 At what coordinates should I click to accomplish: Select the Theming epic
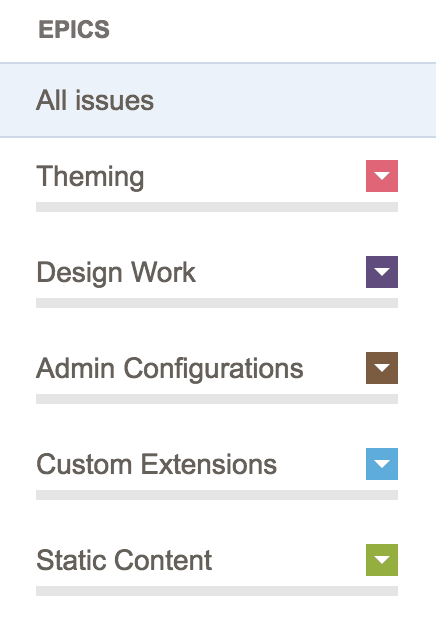(90, 177)
